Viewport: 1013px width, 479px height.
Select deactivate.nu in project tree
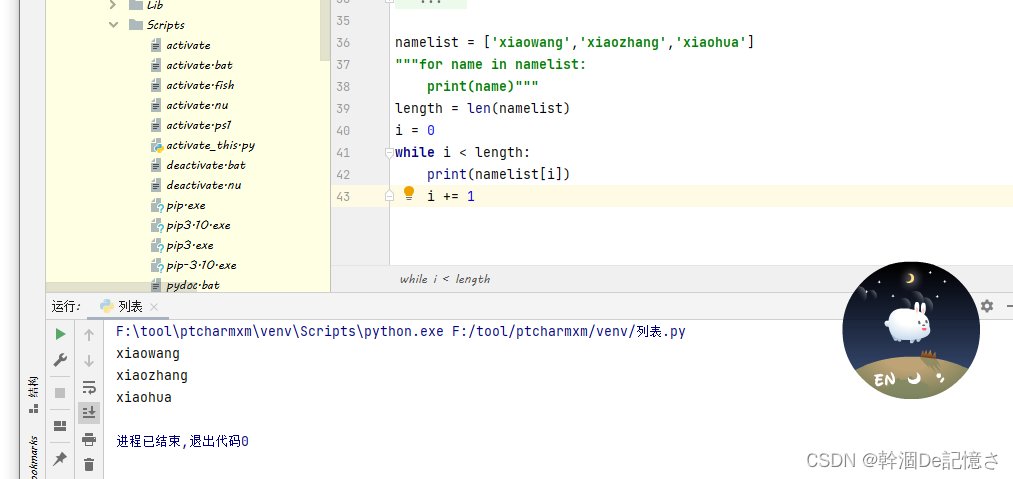click(x=204, y=186)
